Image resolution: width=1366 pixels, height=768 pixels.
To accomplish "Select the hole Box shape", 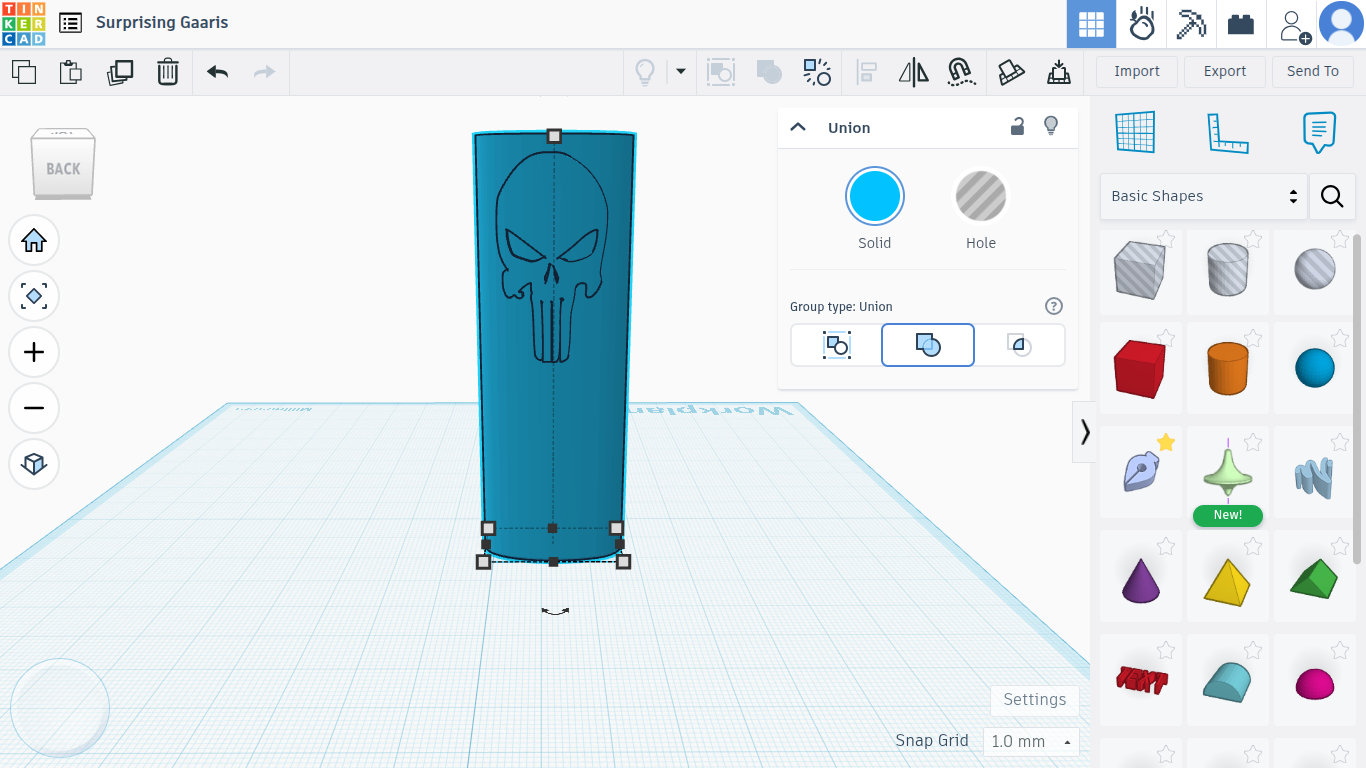I will (1140, 271).
